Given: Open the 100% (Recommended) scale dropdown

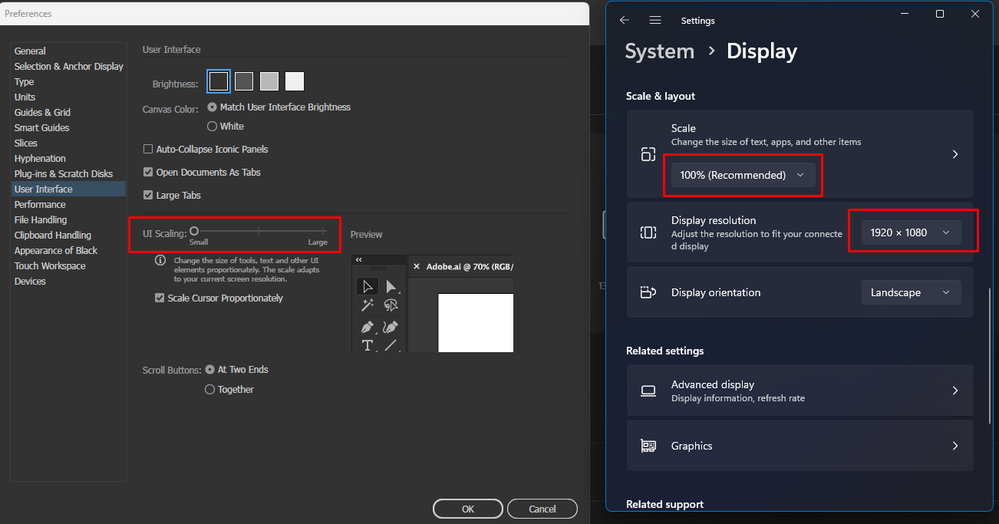Looking at the screenshot, I should pos(742,175).
